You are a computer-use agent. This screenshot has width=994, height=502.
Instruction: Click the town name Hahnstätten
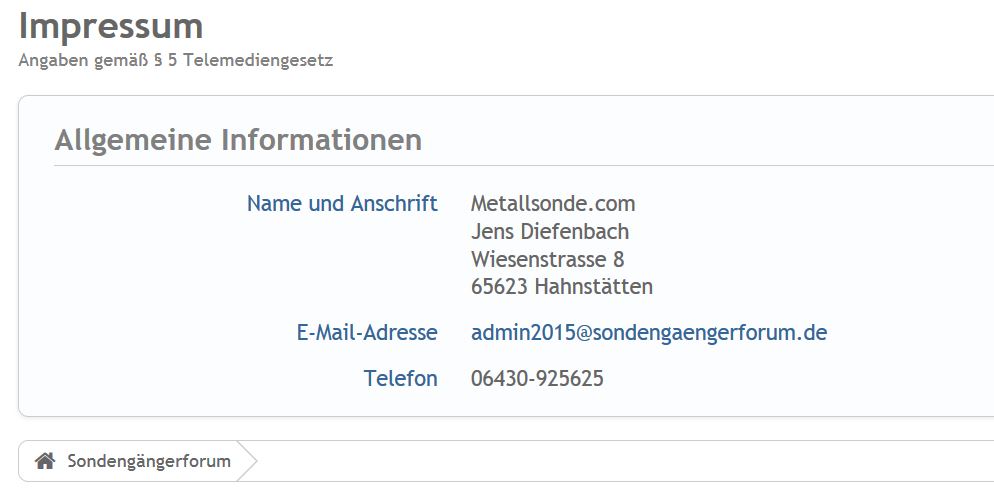(x=594, y=287)
